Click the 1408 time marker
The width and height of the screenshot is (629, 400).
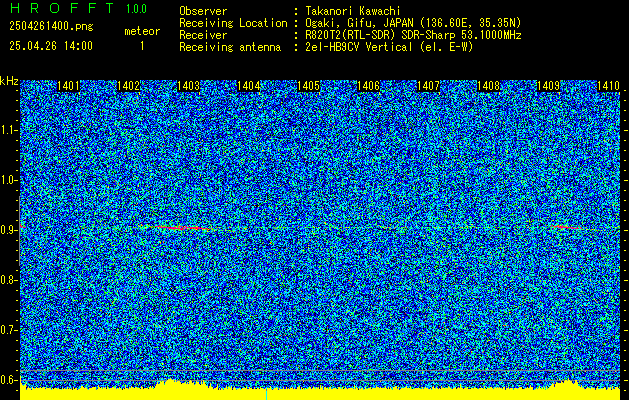point(488,86)
